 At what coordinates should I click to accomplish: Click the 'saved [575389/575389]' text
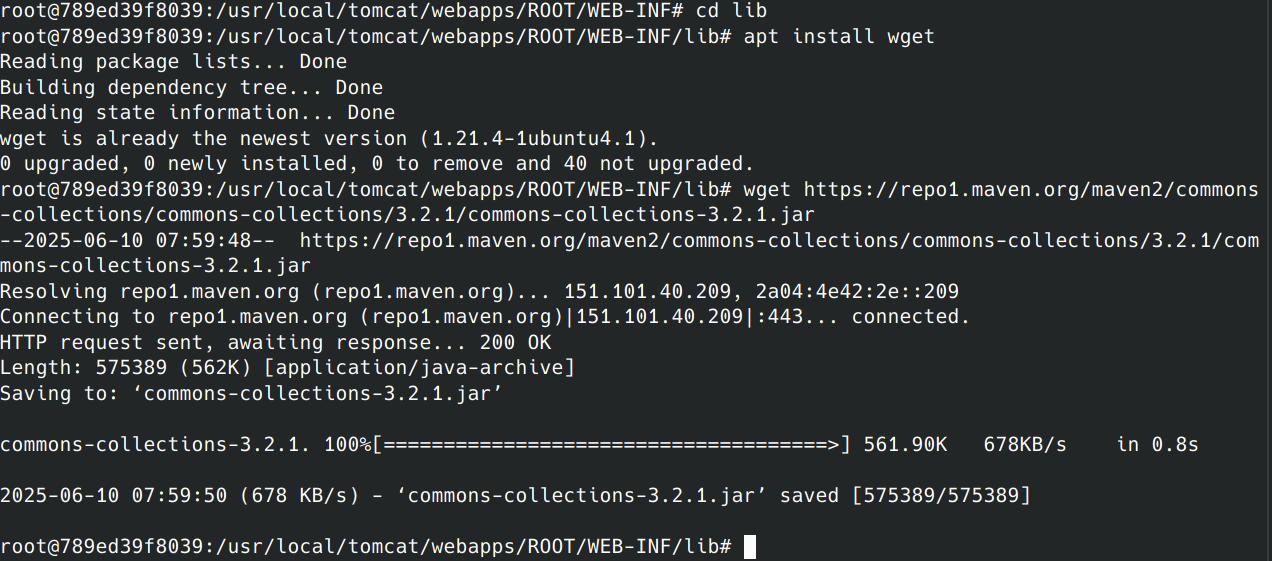[905, 495]
